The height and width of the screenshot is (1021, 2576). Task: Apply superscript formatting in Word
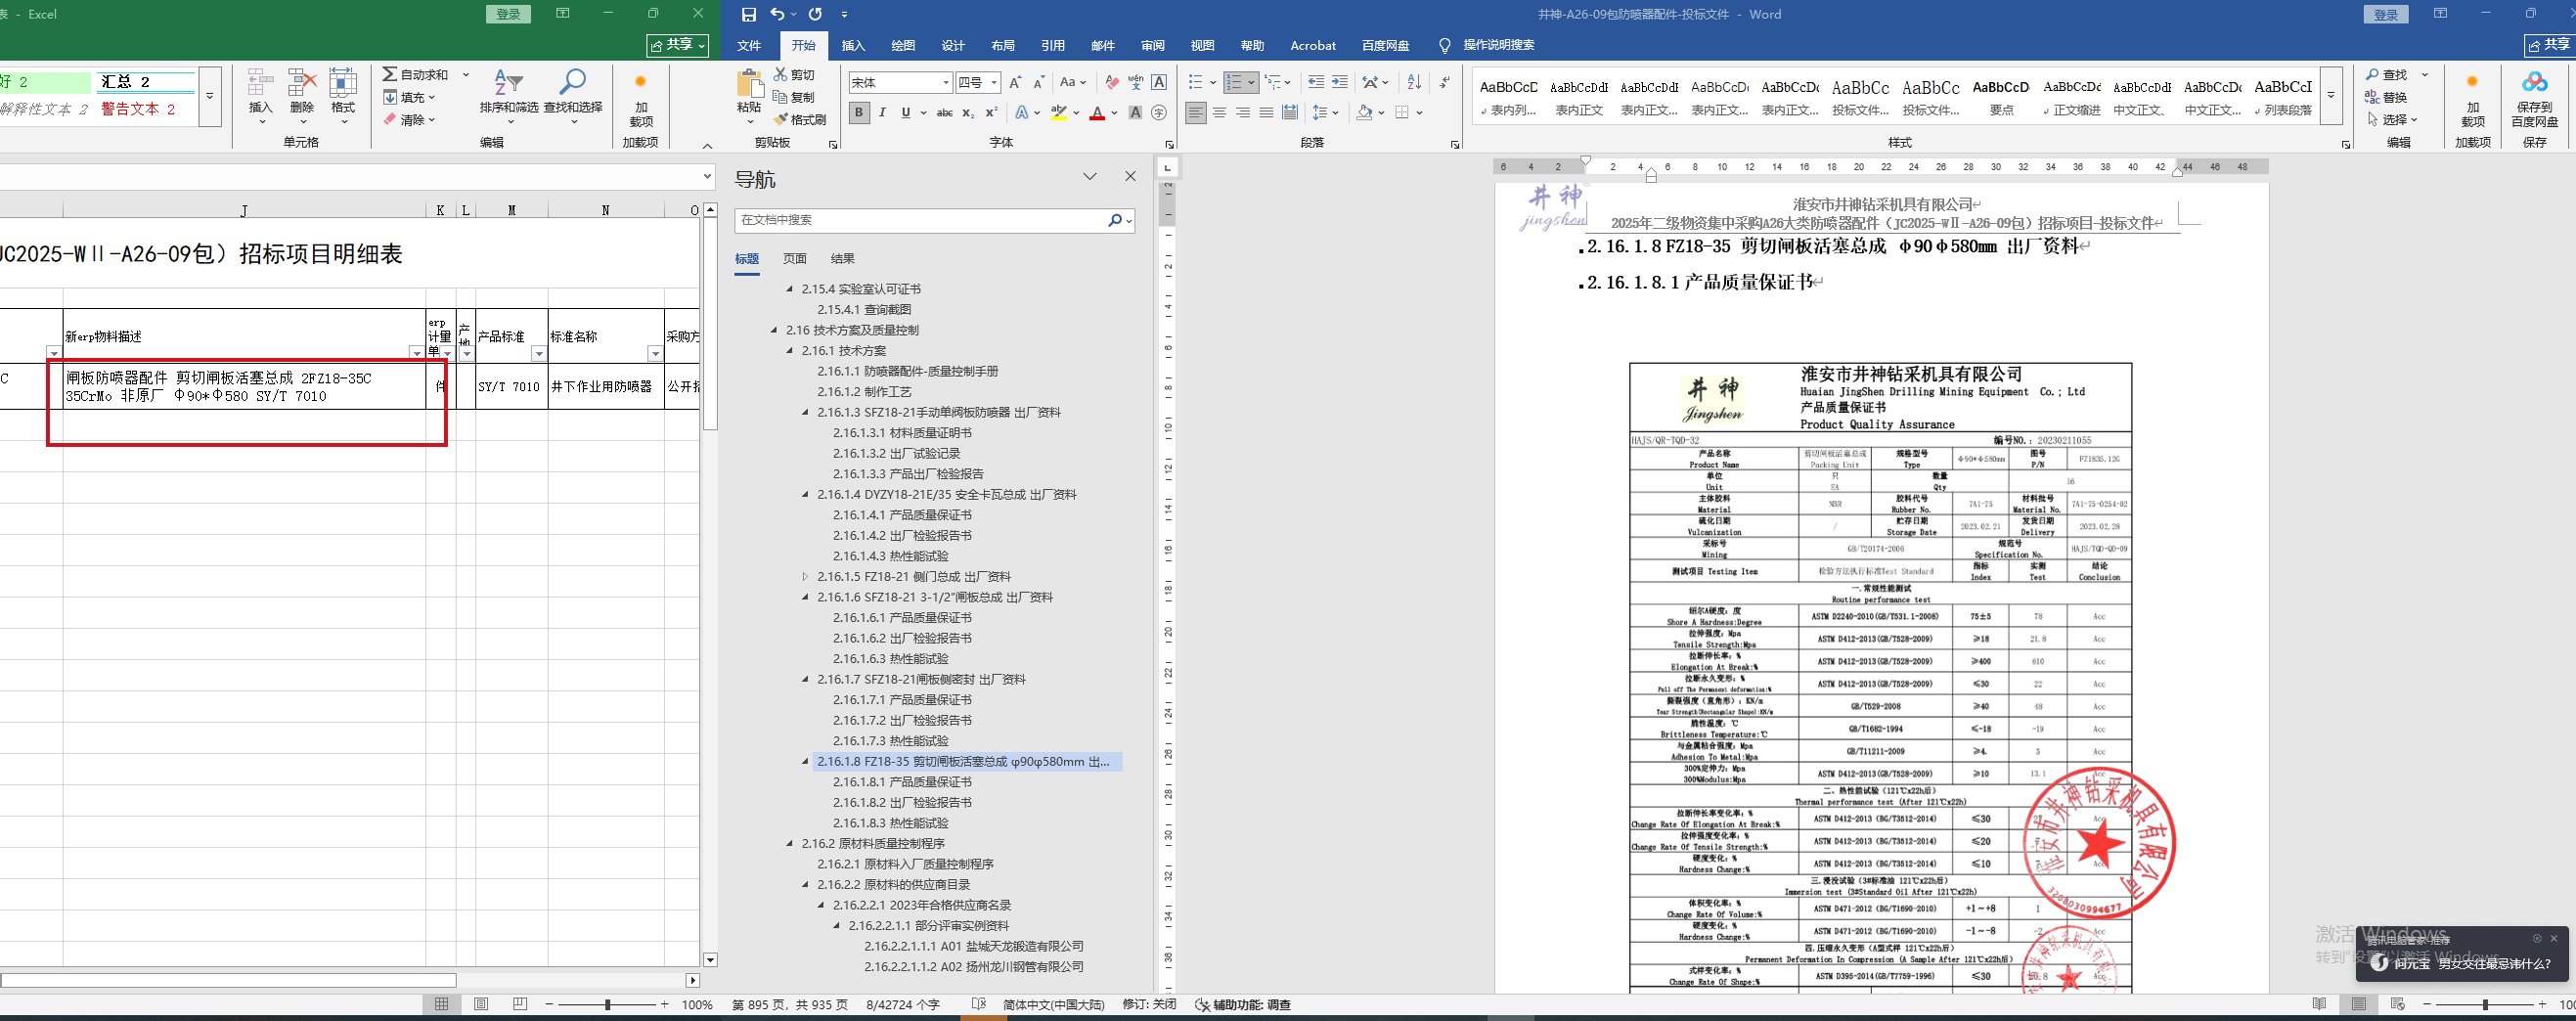(x=991, y=113)
